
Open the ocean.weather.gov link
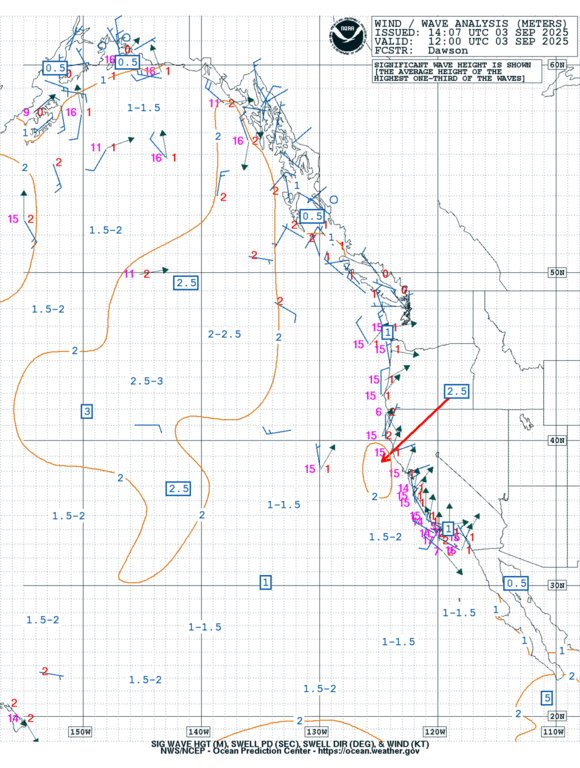(369, 751)
